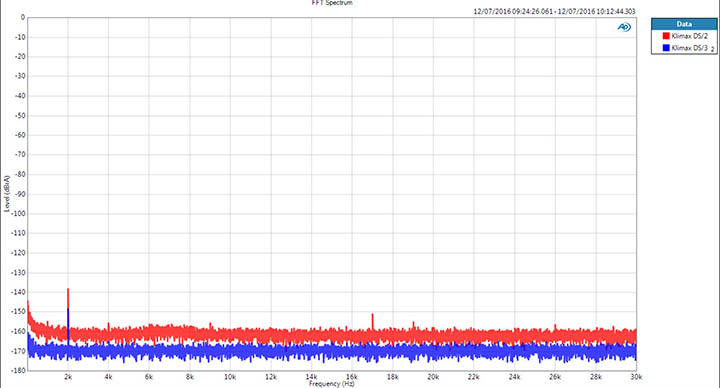Click the red spike near 17k frequency

[x=372, y=321]
